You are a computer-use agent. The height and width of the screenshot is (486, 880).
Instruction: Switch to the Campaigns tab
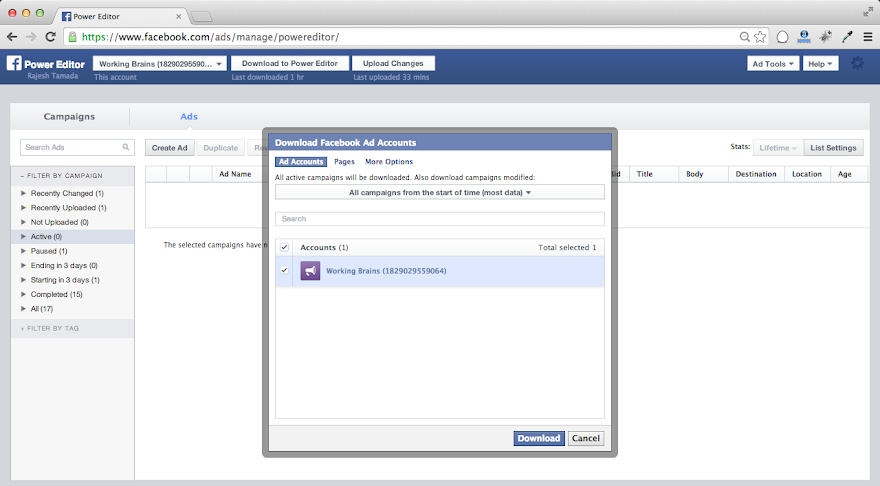[70, 116]
